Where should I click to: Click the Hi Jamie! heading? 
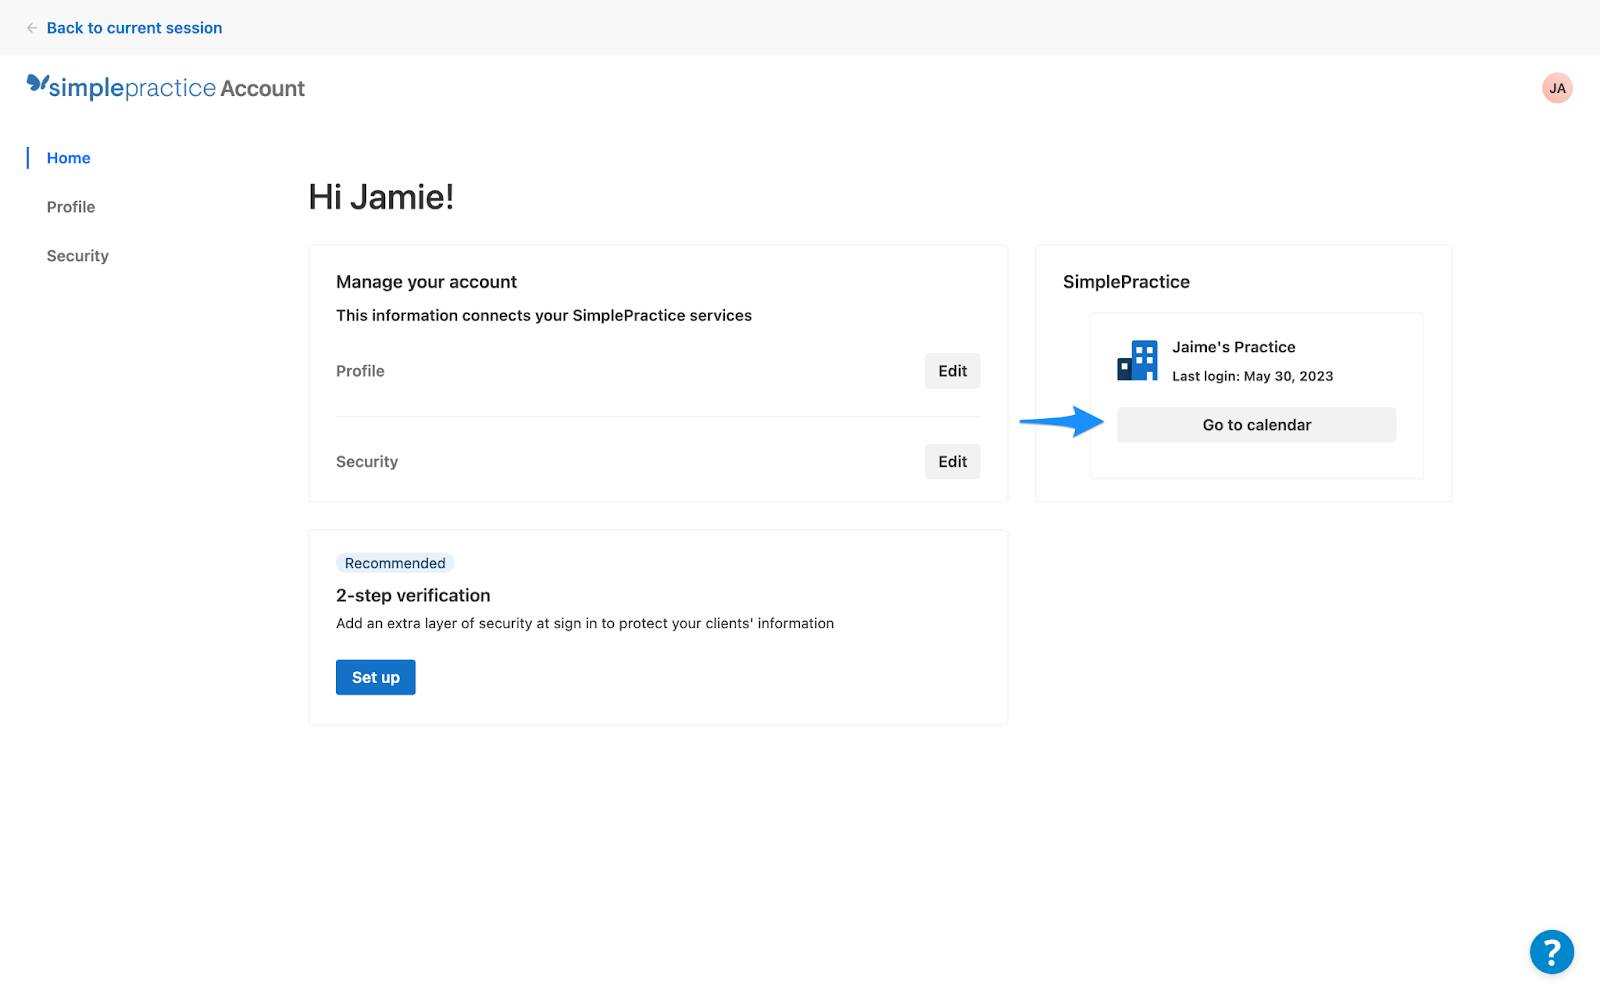pos(381,197)
